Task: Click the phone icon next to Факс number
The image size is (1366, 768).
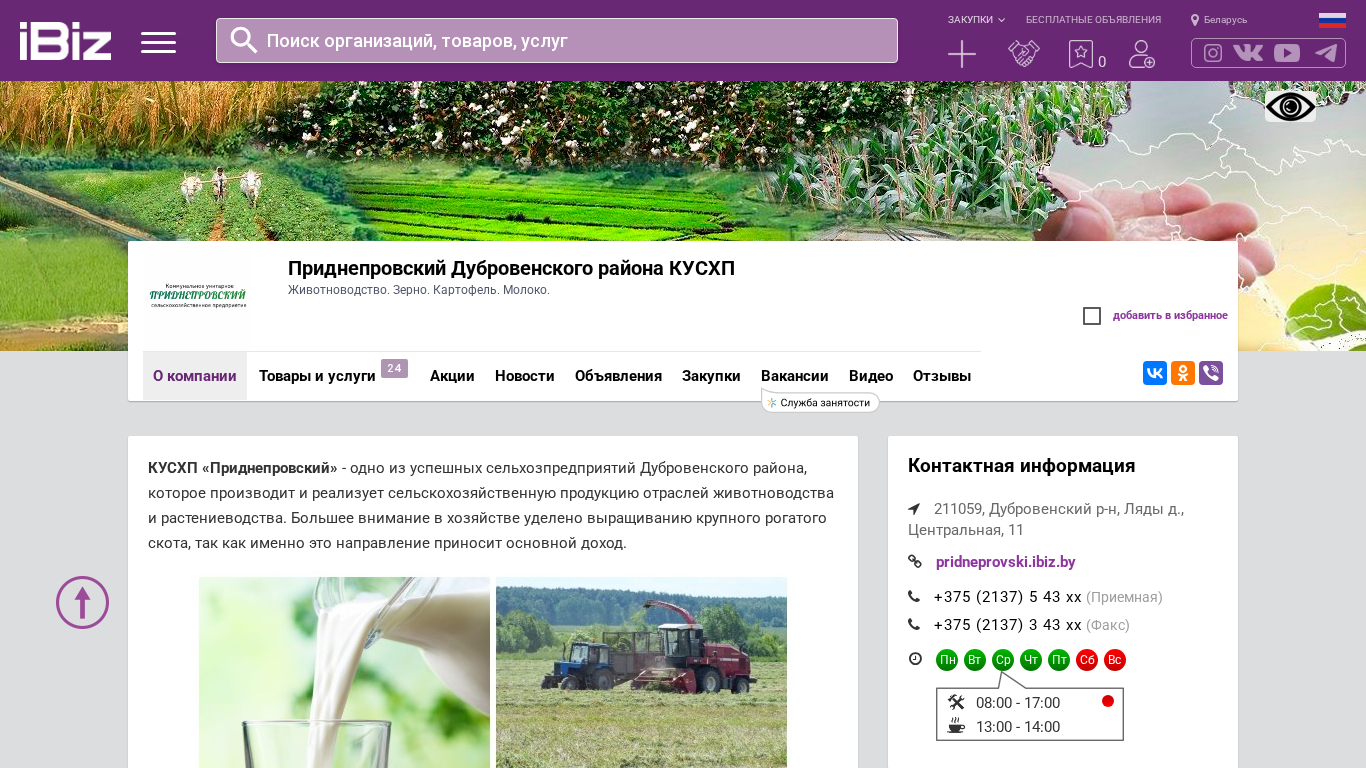Action: tap(914, 625)
